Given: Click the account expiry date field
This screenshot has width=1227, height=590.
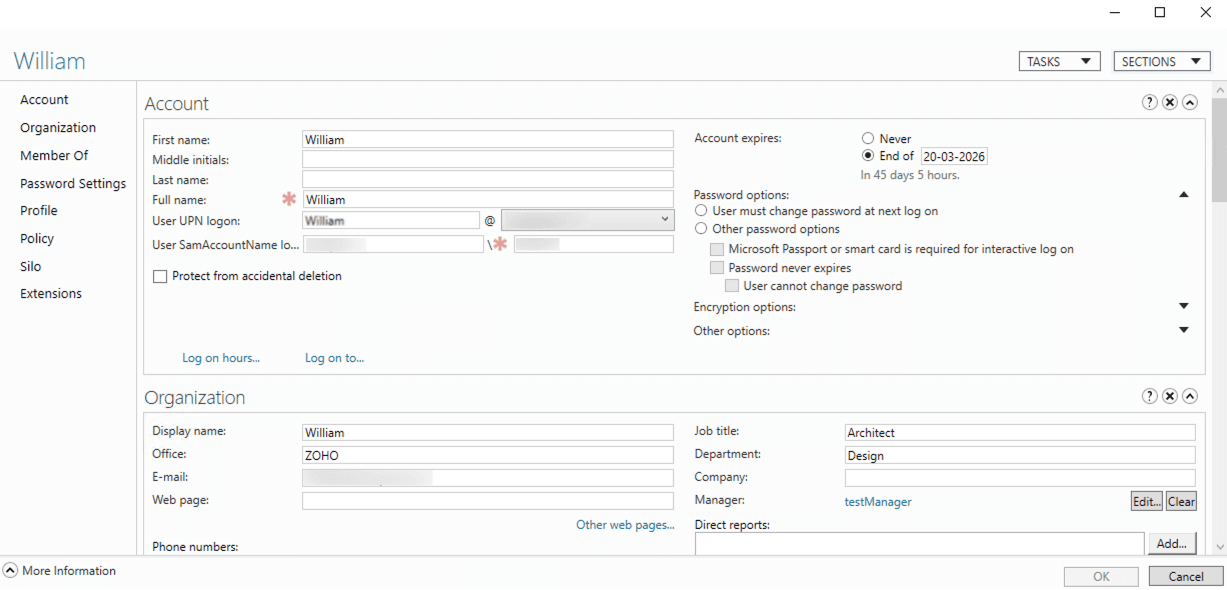Looking at the screenshot, I should point(952,155).
